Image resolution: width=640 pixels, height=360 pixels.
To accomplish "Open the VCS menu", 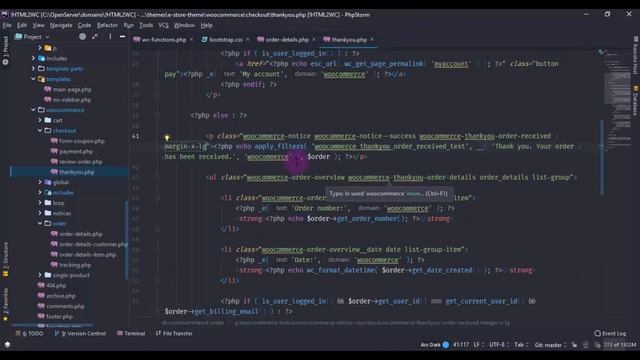I will (163, 25).
